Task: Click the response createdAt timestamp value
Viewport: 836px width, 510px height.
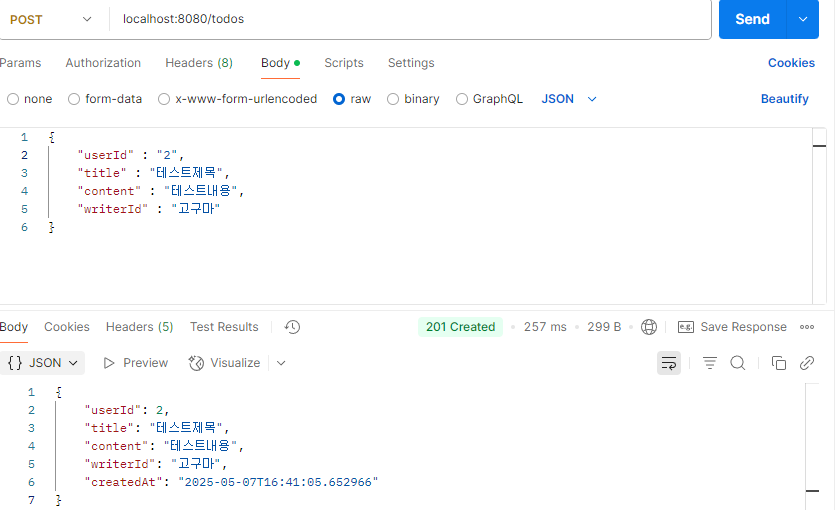Action: coord(278,482)
